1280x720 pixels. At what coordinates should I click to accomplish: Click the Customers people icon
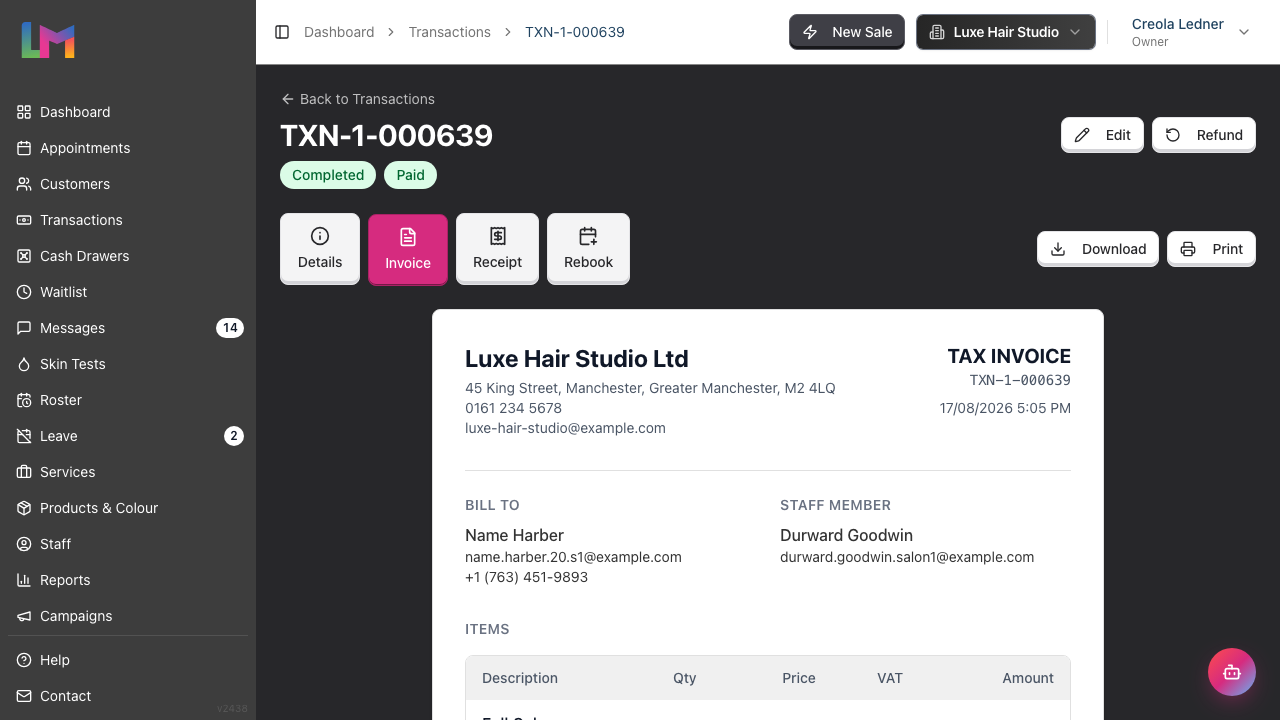24,184
